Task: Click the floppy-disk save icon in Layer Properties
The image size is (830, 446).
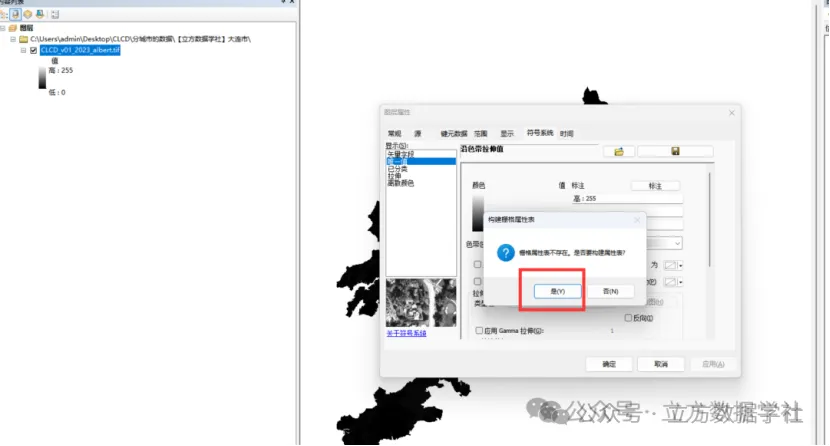Action: coord(675,151)
